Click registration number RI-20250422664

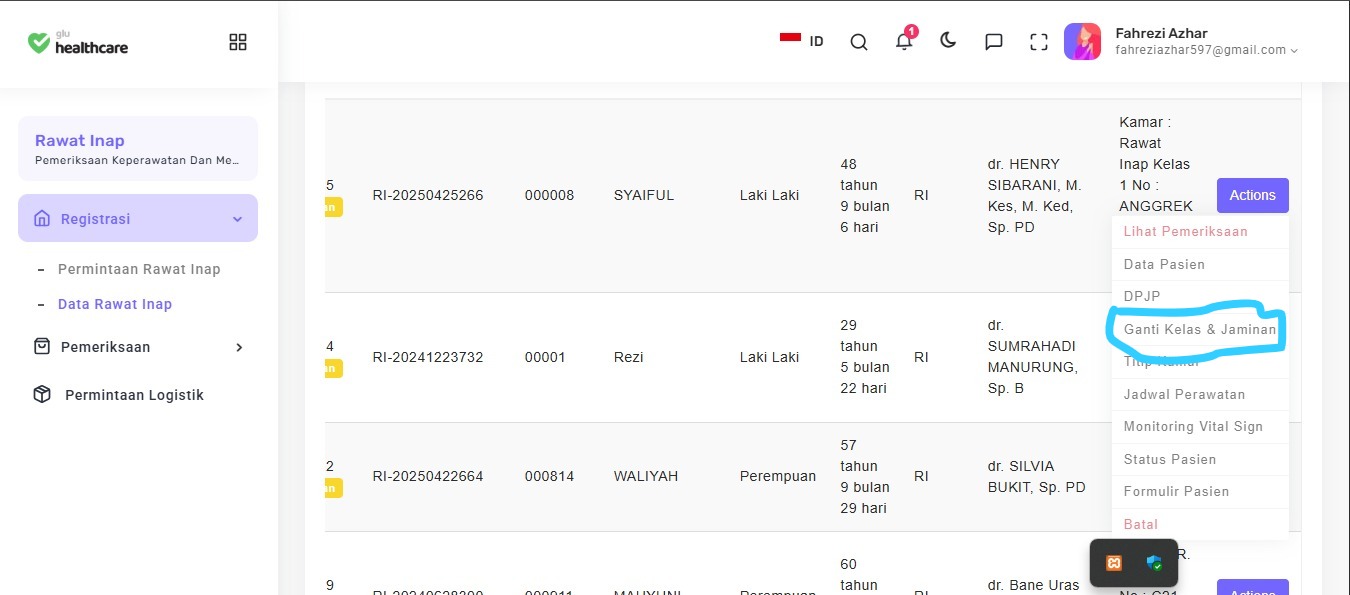pos(428,476)
